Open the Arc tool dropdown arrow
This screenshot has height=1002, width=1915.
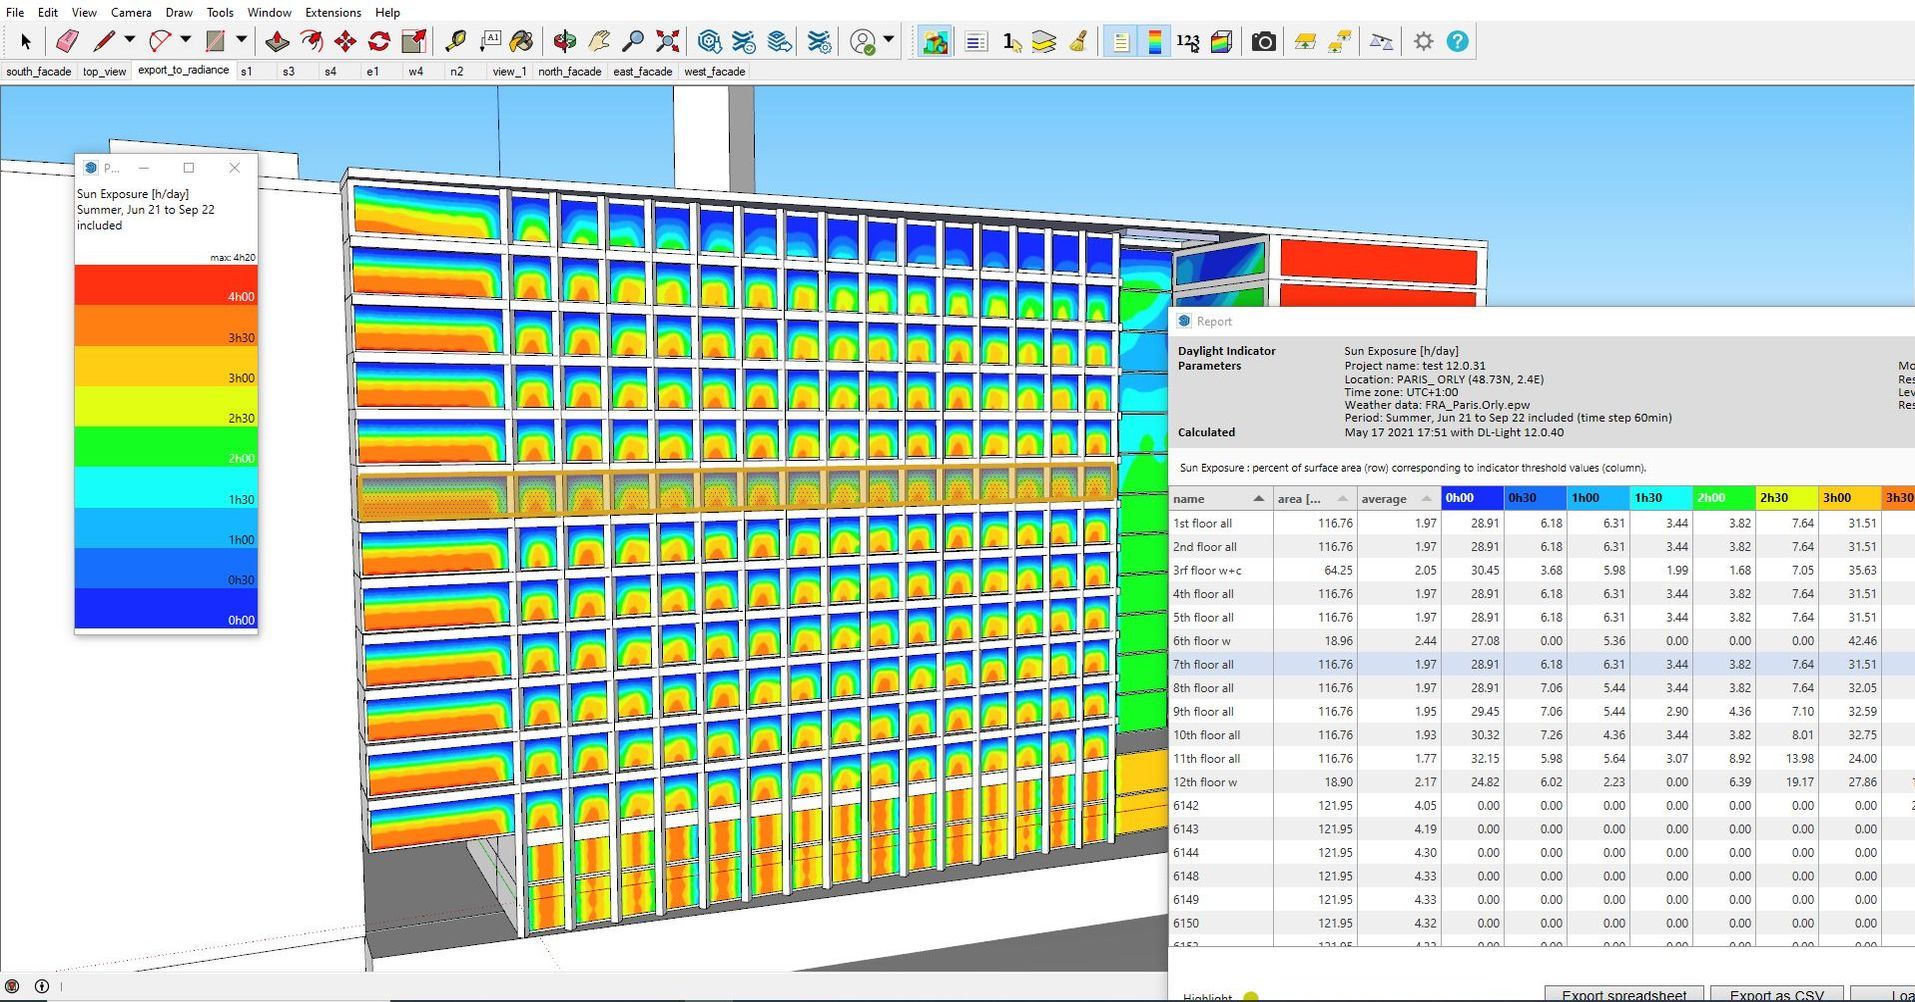pyautogui.click(x=185, y=40)
